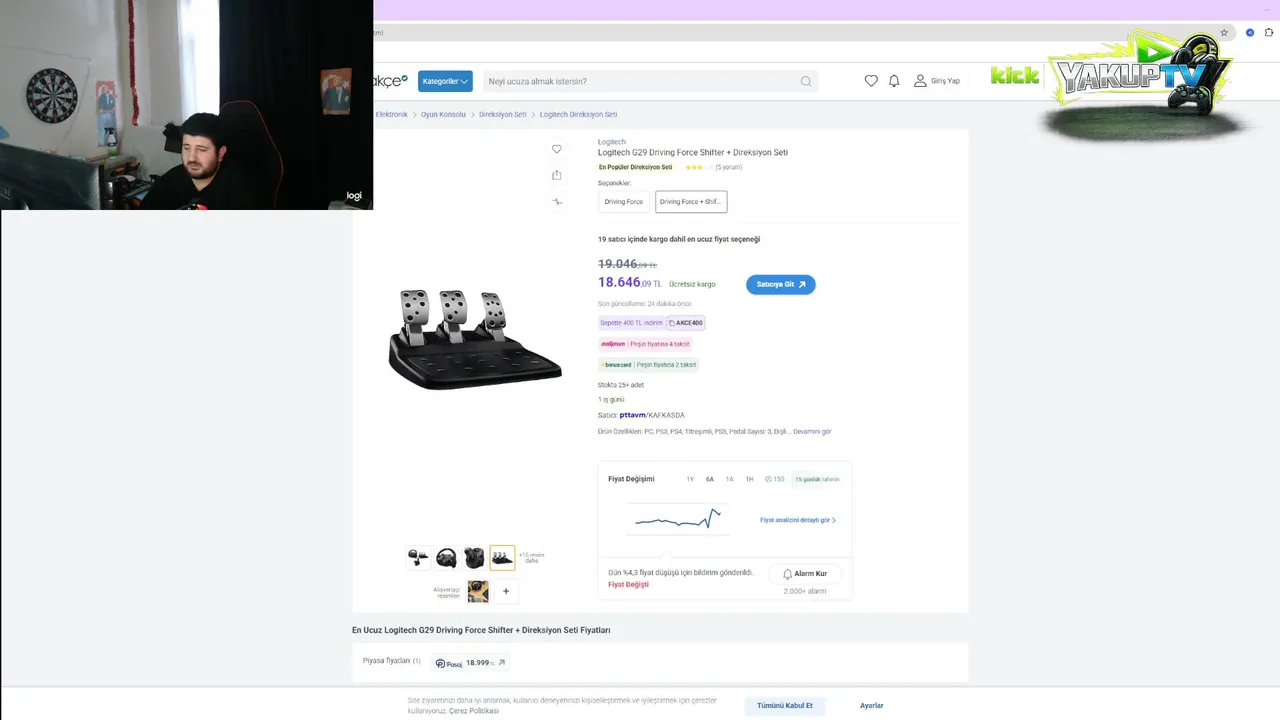Click the compare icon beside product image

(557, 201)
